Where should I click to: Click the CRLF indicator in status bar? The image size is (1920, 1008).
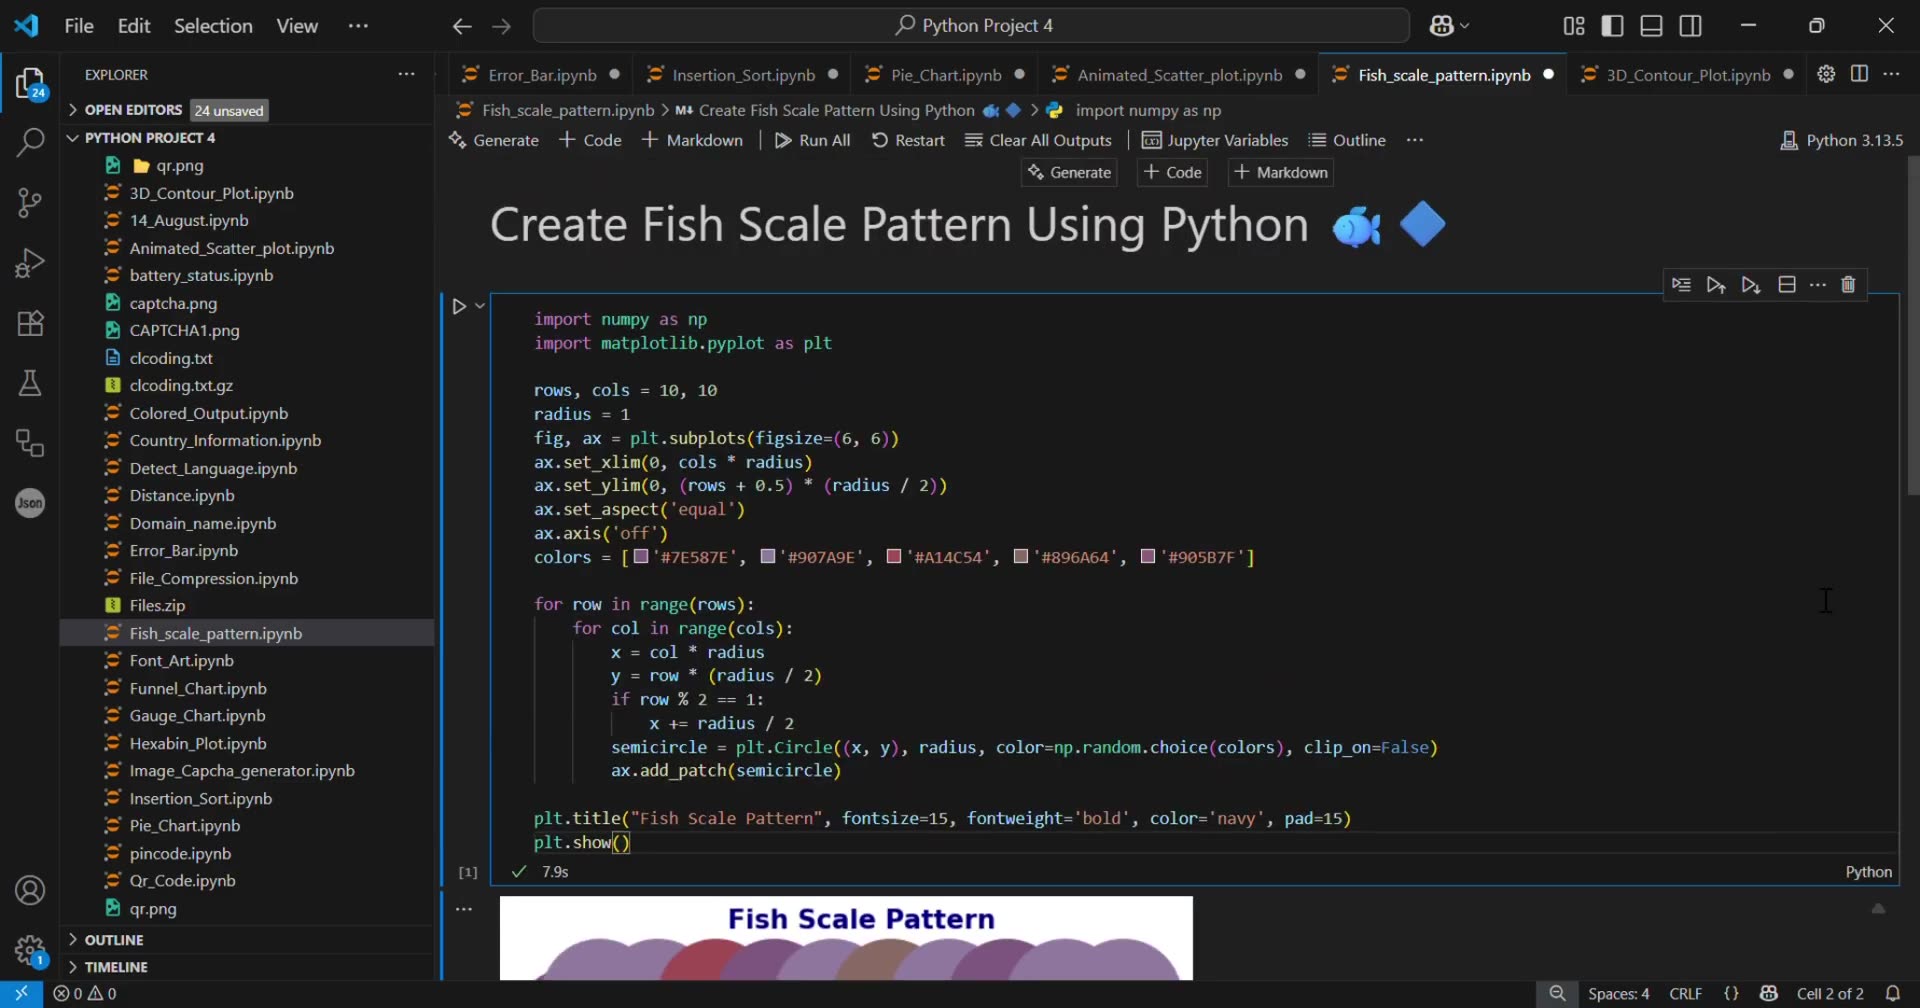pos(1687,993)
